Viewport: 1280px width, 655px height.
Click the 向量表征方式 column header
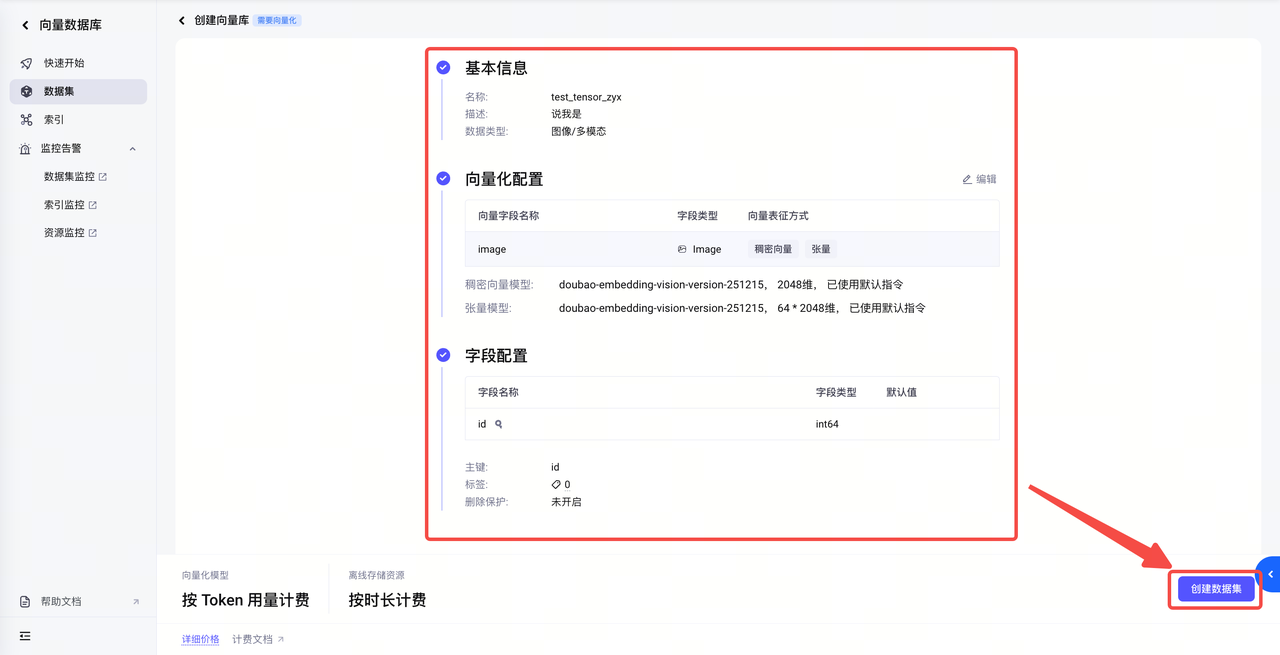pyautogui.click(x=778, y=216)
